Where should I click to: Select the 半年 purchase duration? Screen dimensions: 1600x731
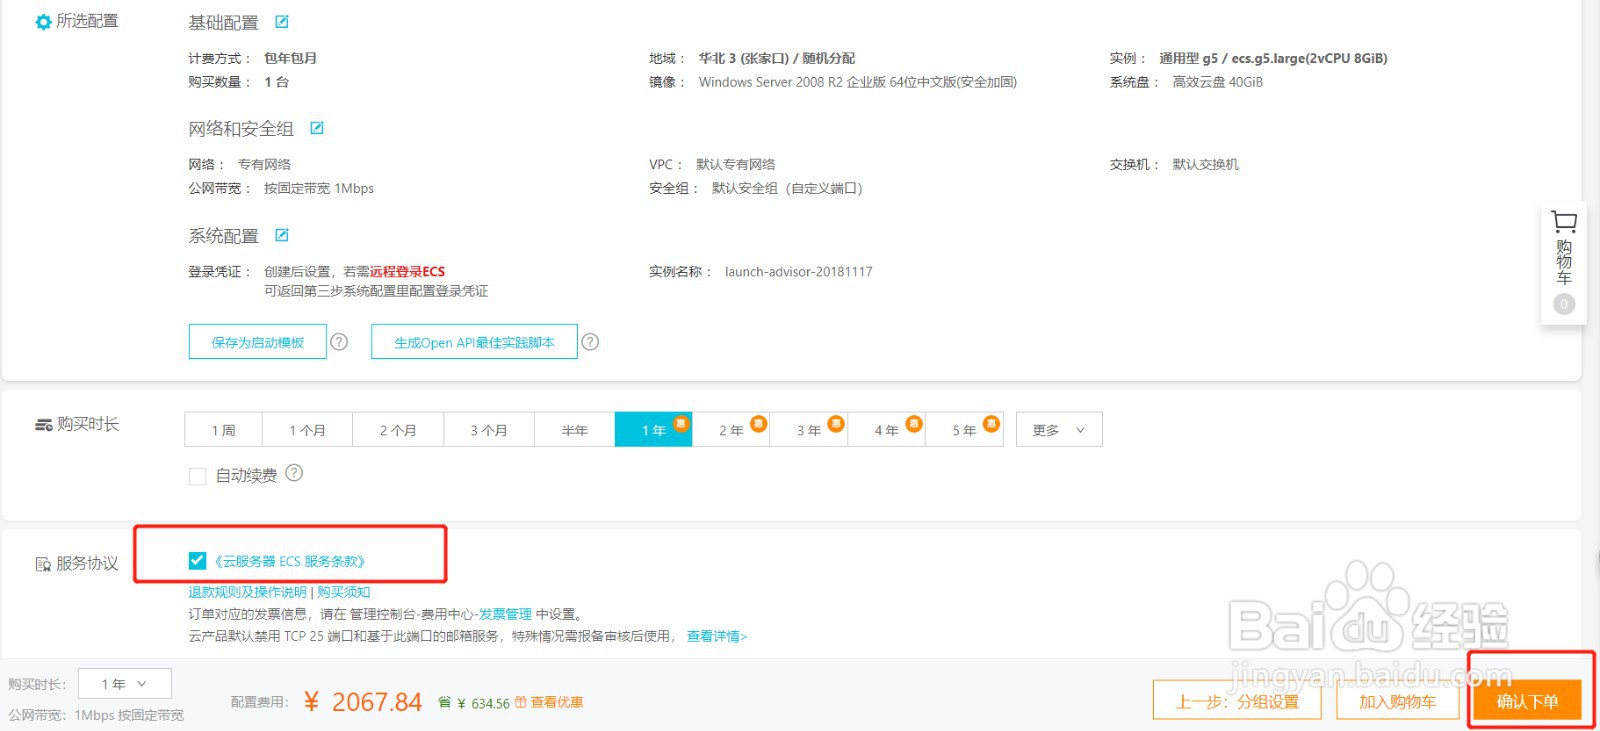click(575, 430)
